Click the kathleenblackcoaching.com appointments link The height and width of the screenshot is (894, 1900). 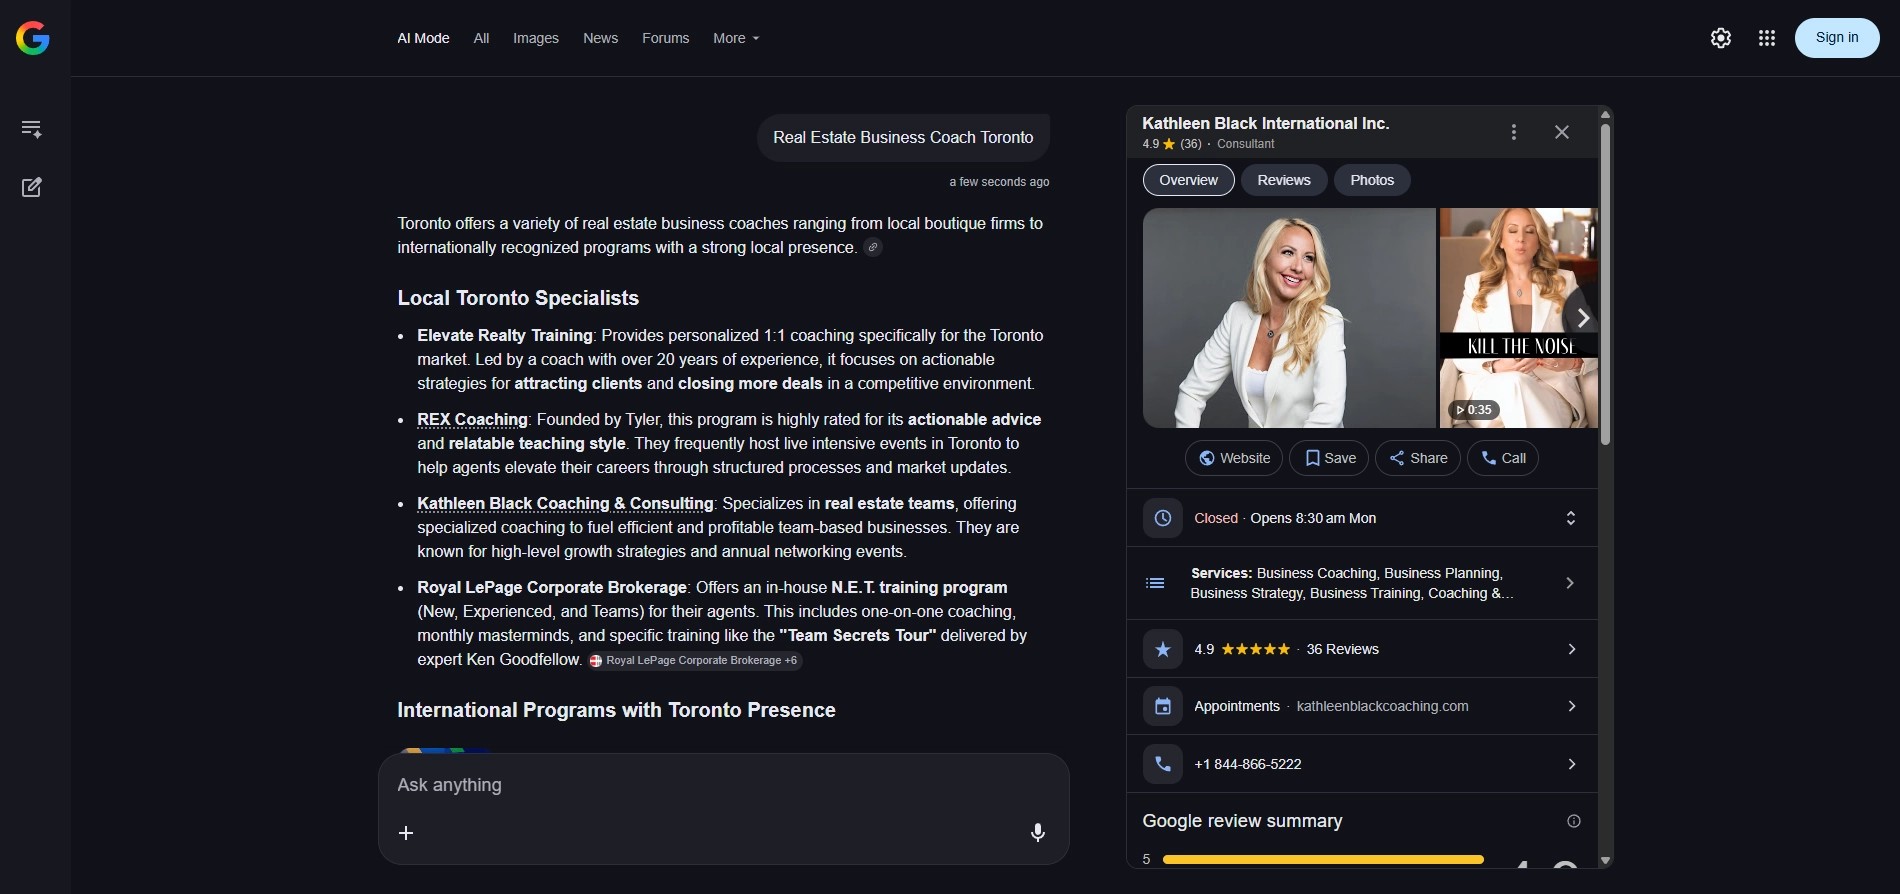(x=1382, y=706)
